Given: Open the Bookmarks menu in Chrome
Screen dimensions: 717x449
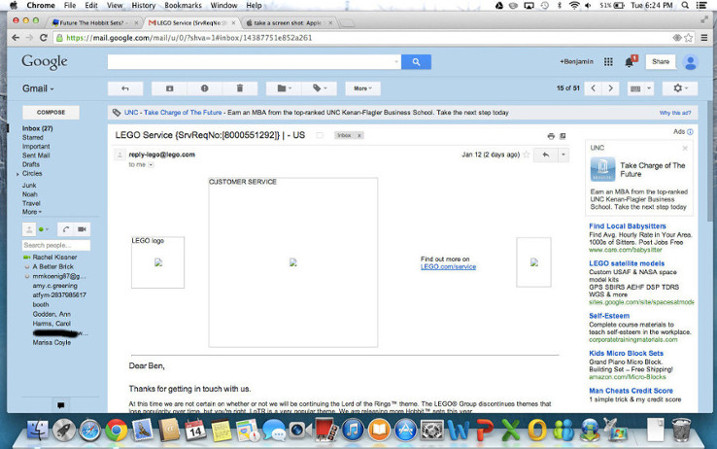Looking at the screenshot, I should 182,6.
